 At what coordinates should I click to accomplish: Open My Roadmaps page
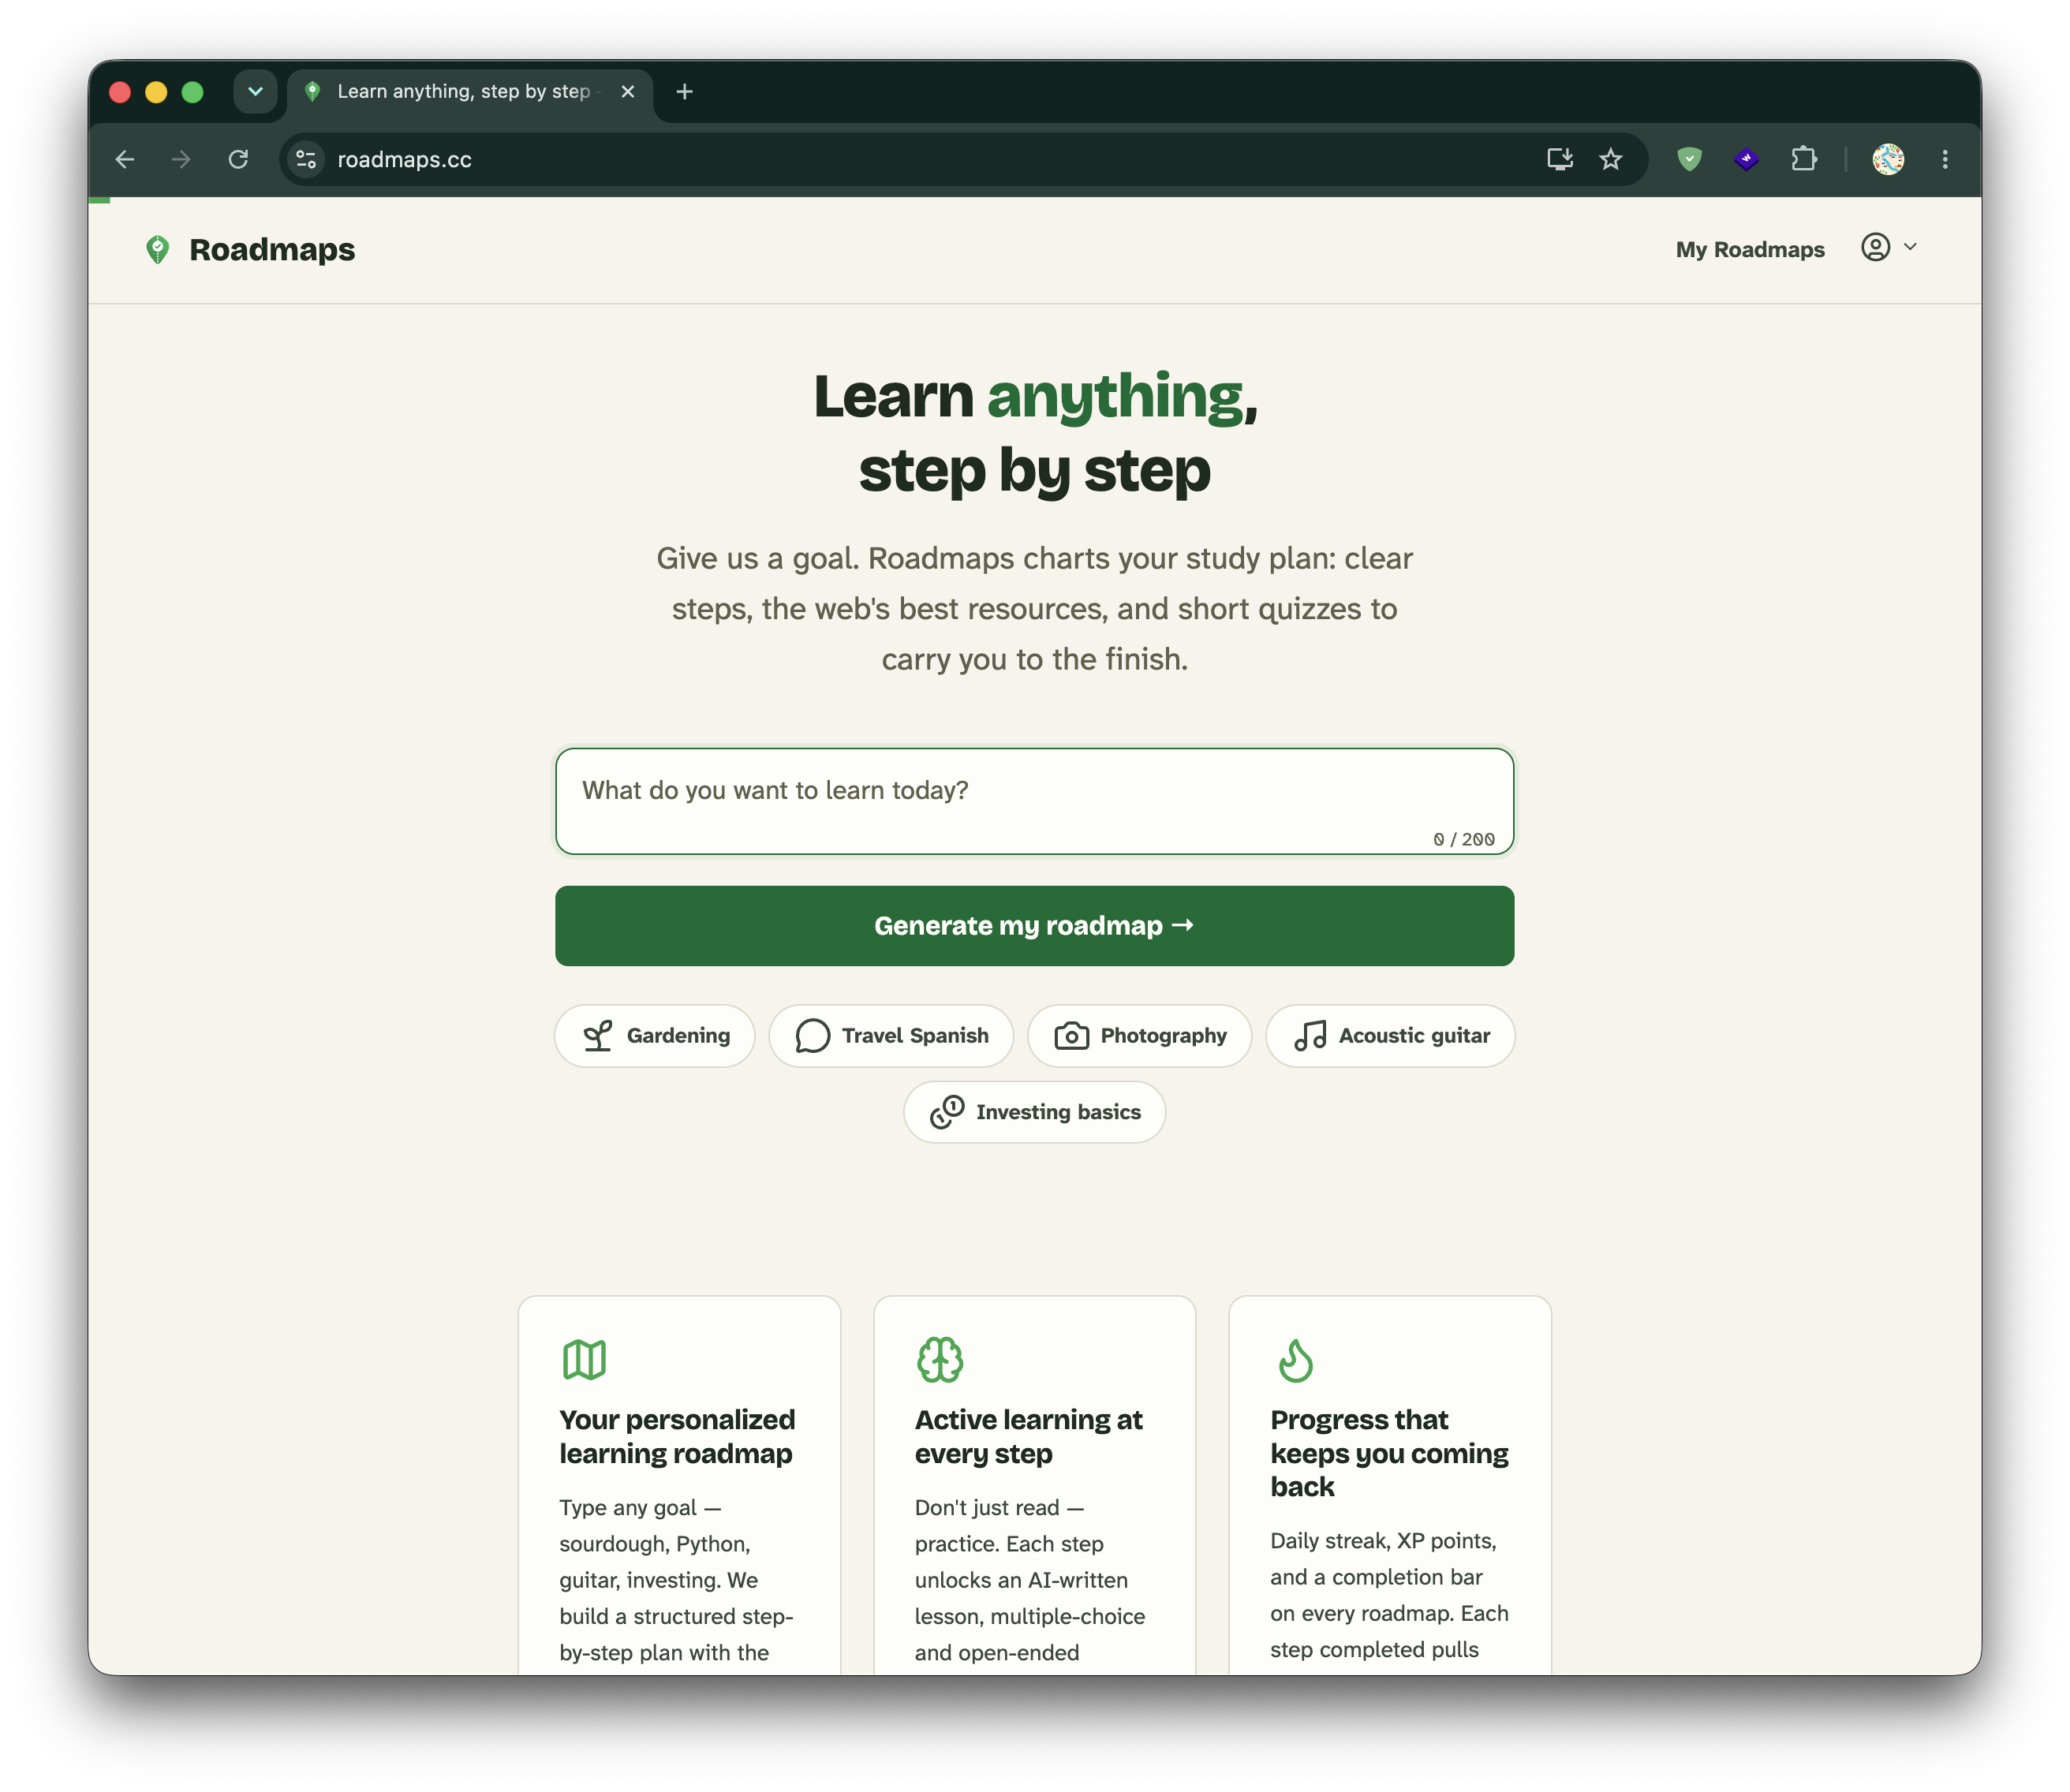coord(1749,249)
